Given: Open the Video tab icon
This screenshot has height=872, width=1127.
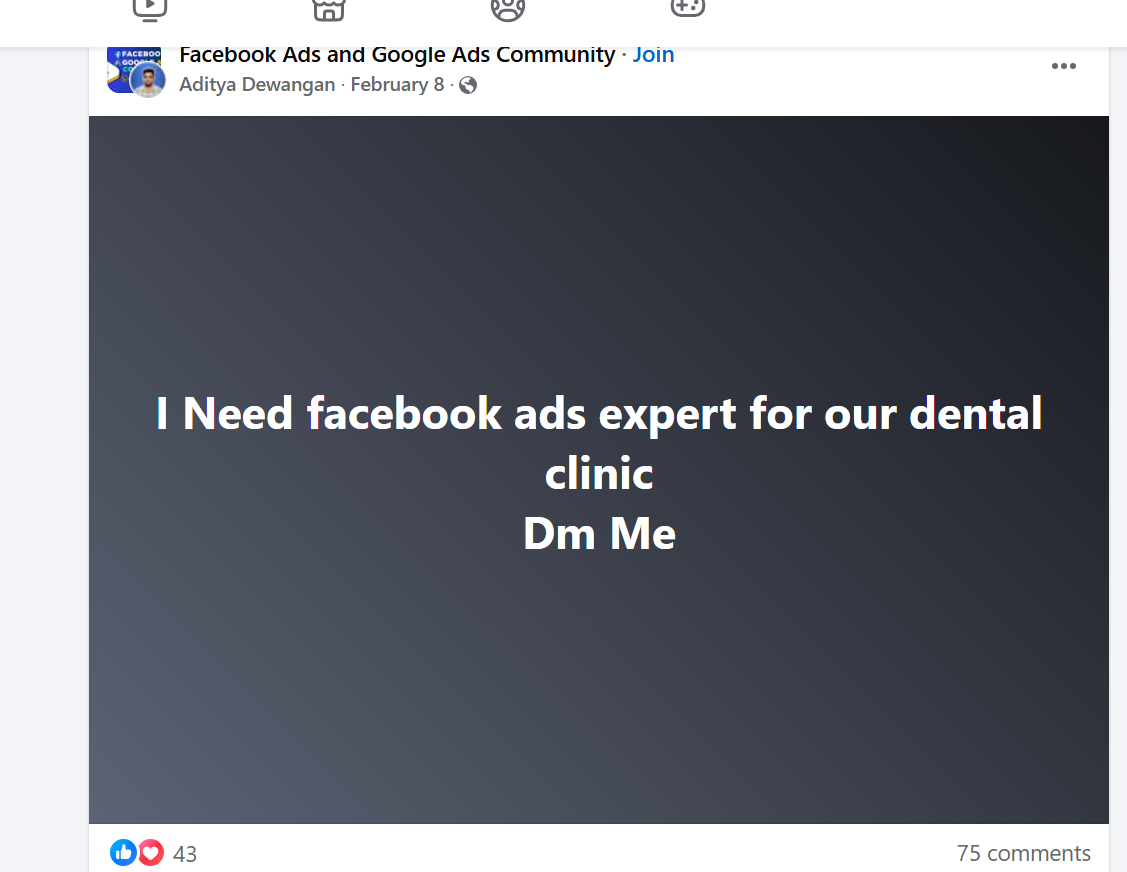Looking at the screenshot, I should (150, 10).
